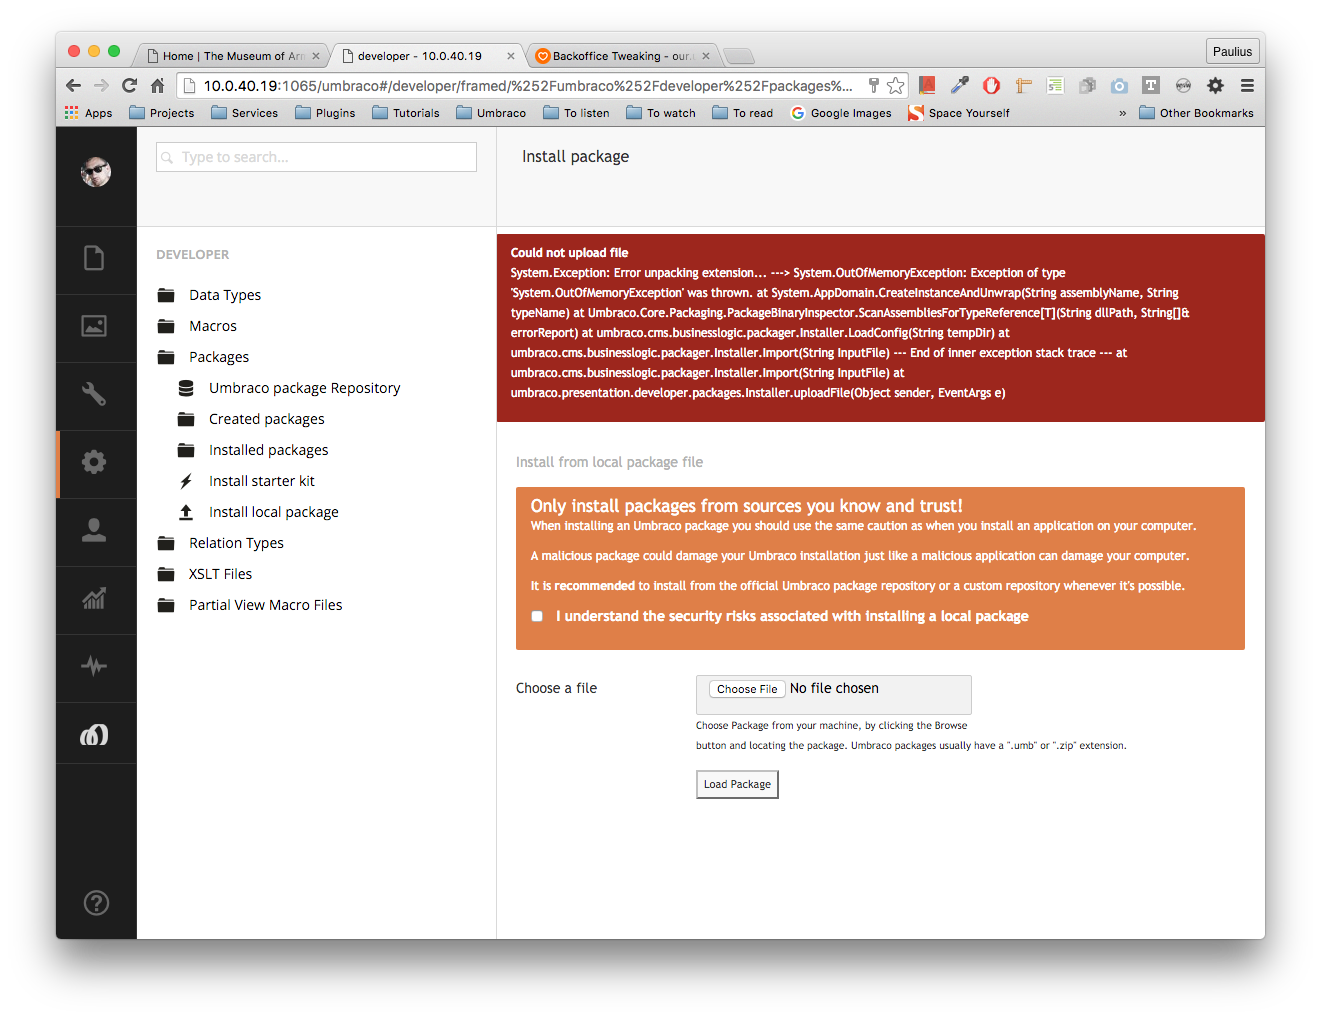The image size is (1321, 1019).
Task: Click the red book extension icon
Action: click(x=927, y=86)
